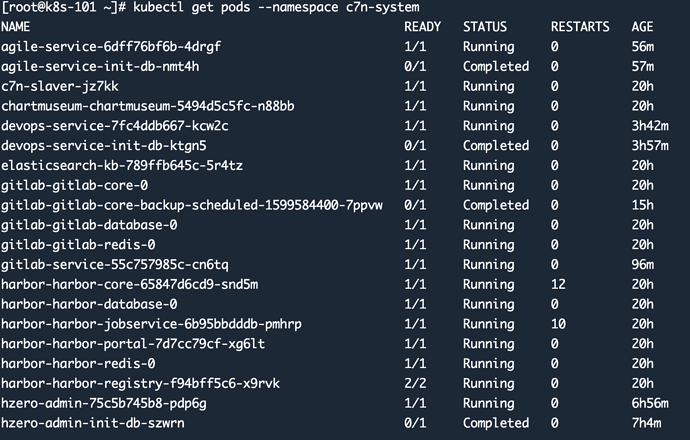Click the STATUS column header

coord(485,27)
